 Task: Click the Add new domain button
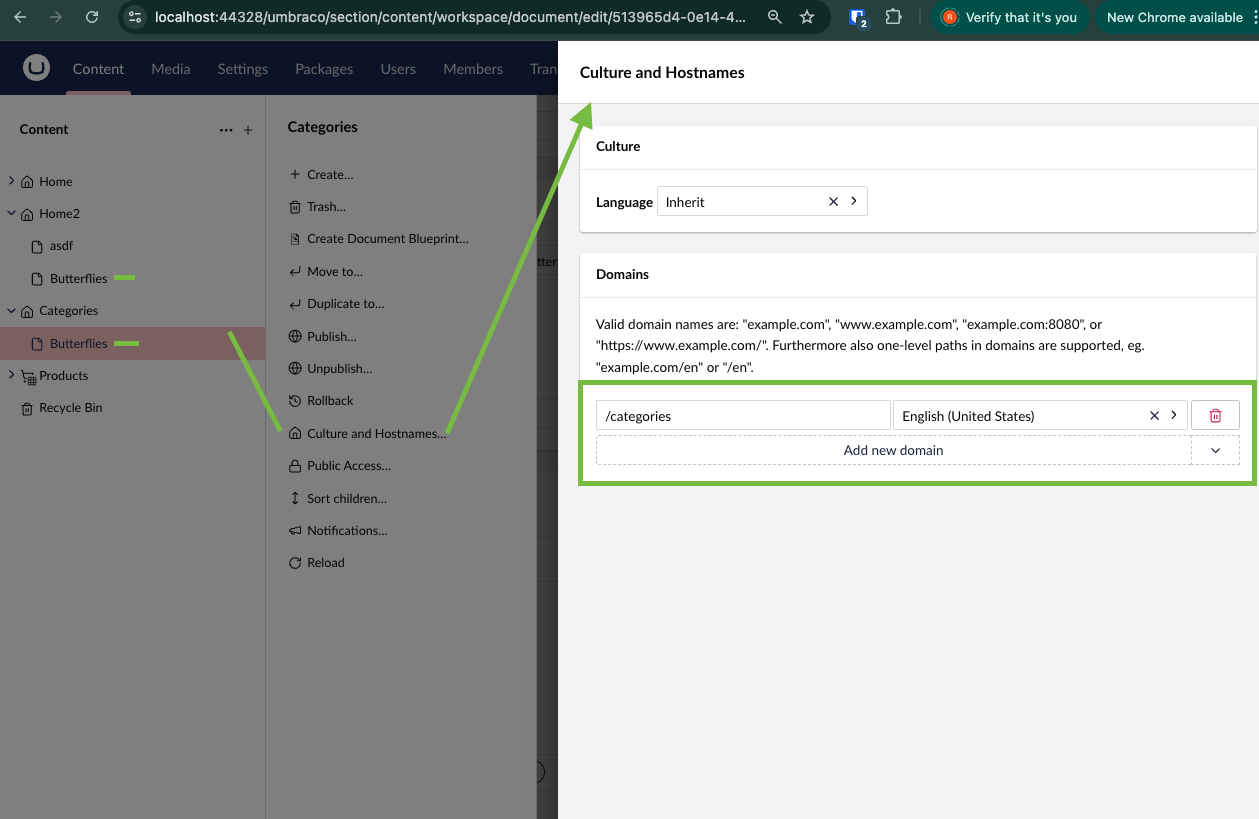[x=893, y=450]
